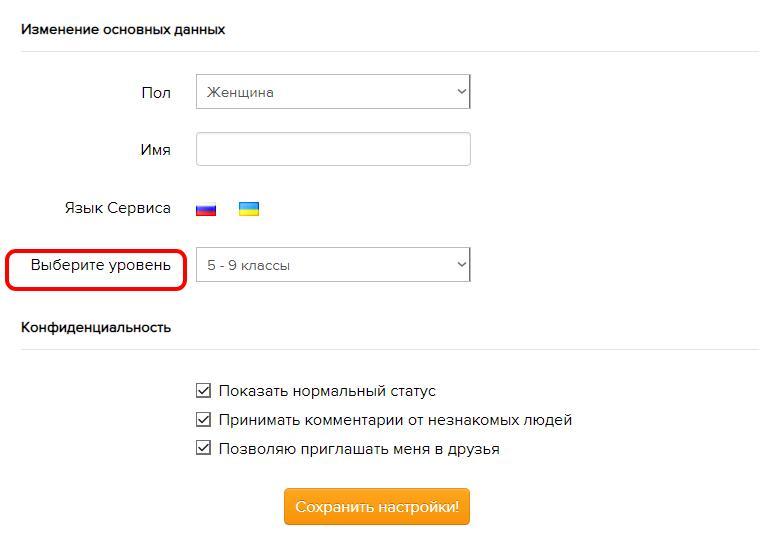
Task: Click the chevron arrow on the Пол dropdown
Action: (x=461, y=92)
